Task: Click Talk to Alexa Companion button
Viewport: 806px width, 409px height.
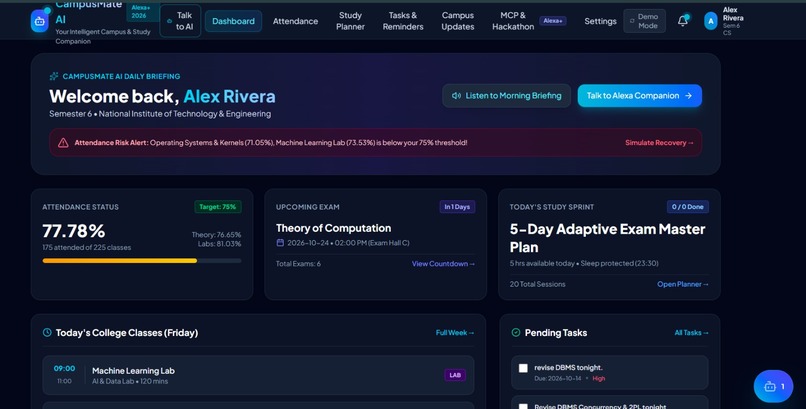Action: point(639,96)
